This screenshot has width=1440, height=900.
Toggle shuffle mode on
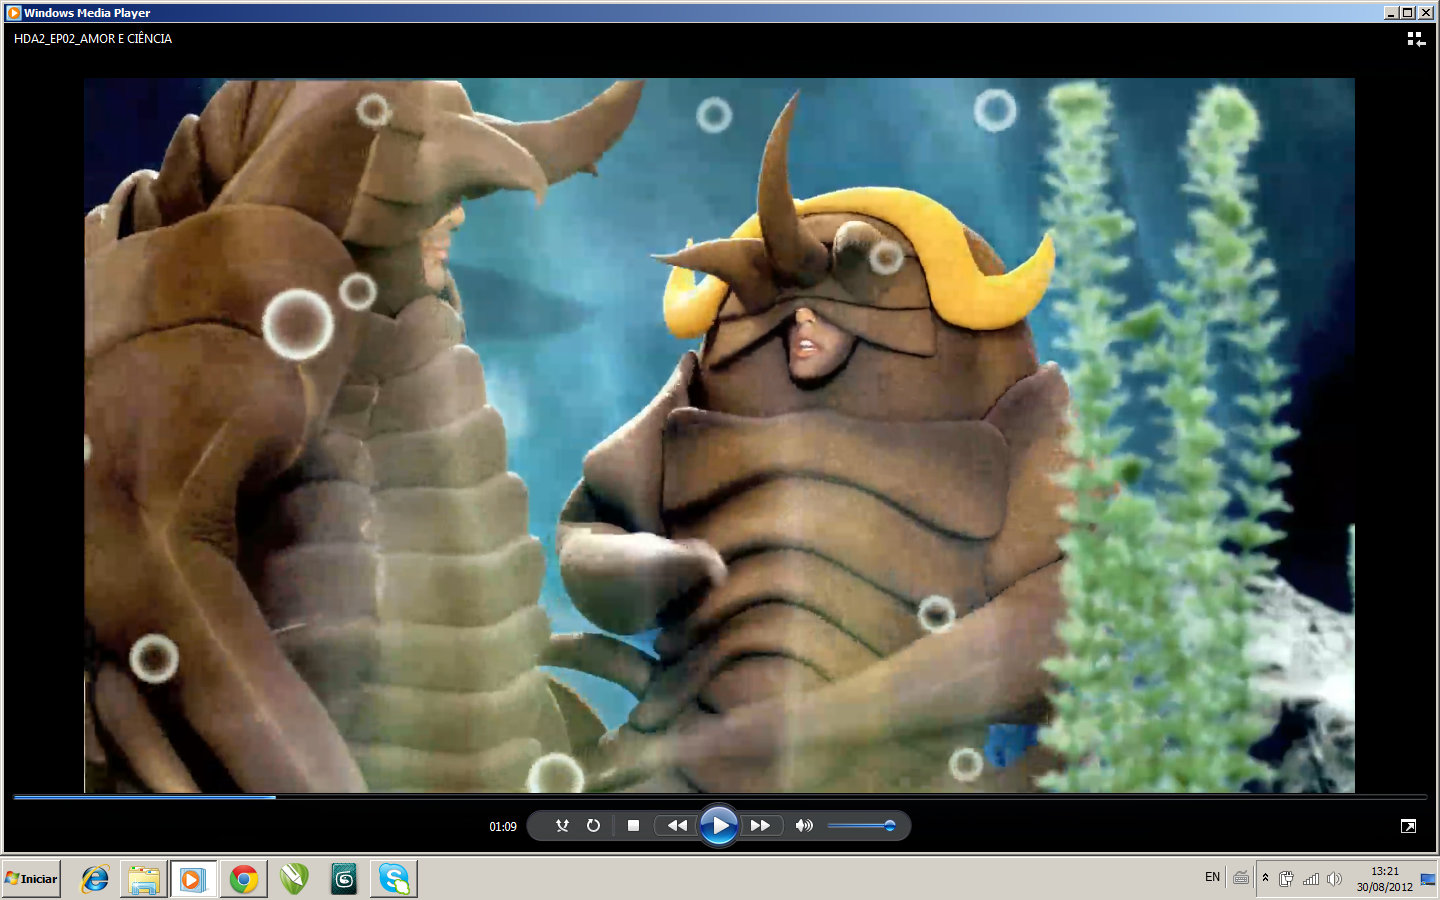tap(562, 826)
